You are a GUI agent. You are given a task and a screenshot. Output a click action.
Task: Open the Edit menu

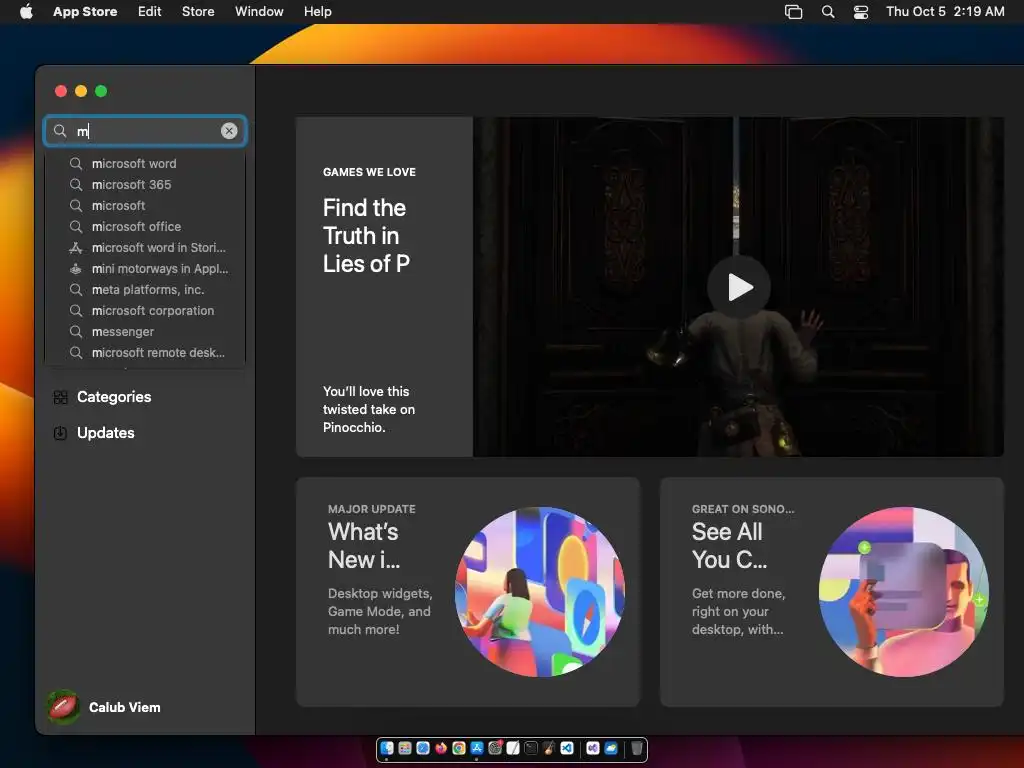click(x=150, y=11)
